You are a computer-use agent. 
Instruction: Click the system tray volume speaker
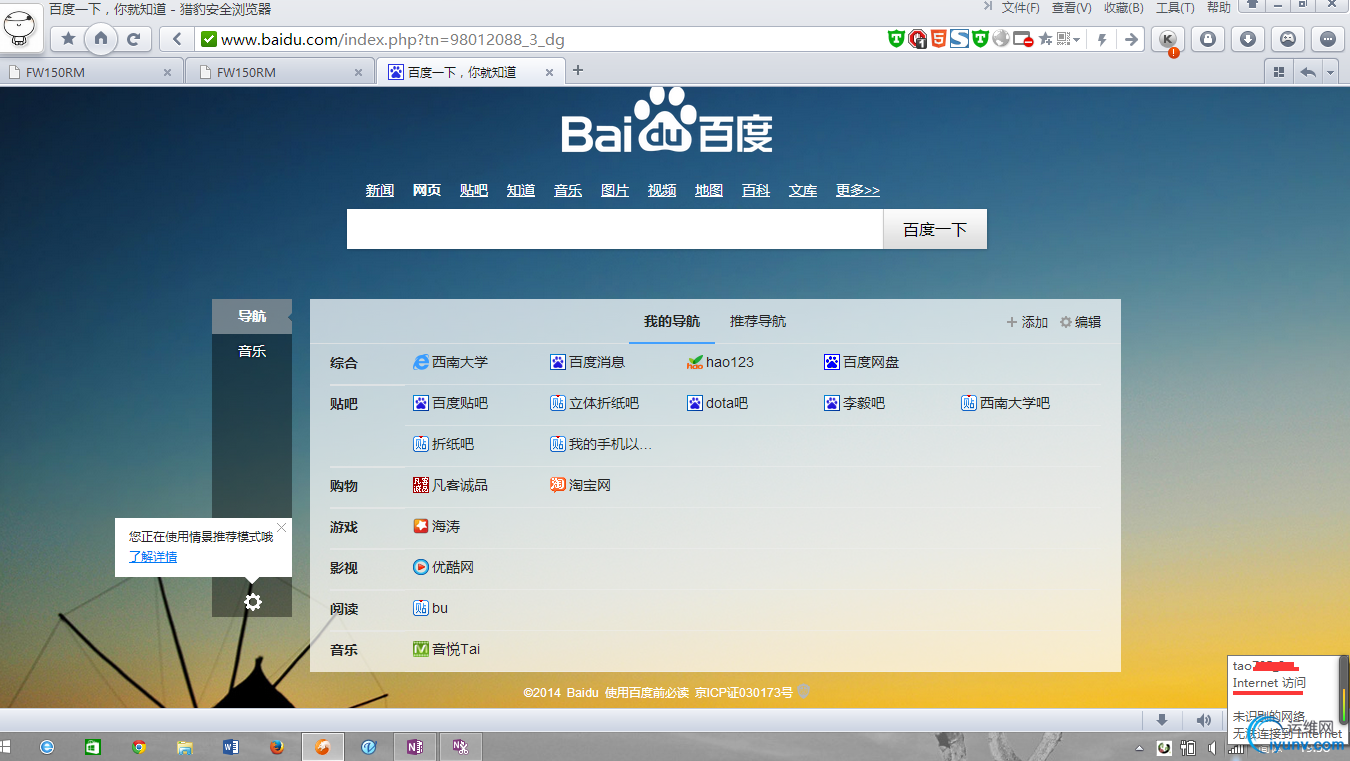(1212, 747)
